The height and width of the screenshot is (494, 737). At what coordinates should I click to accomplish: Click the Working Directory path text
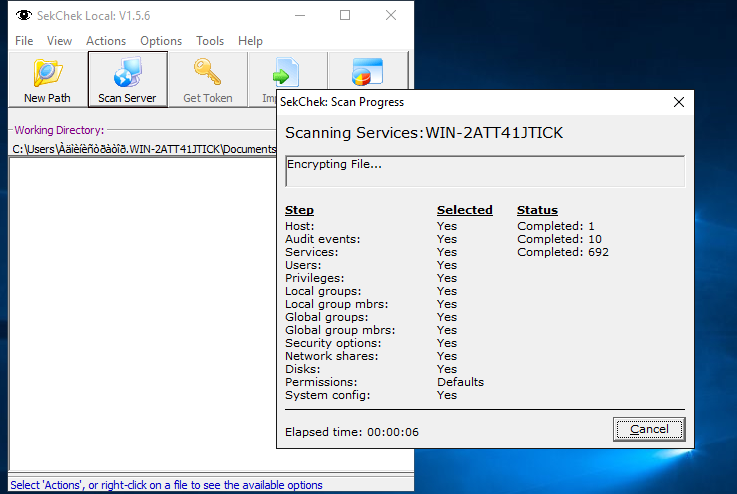pos(144,149)
